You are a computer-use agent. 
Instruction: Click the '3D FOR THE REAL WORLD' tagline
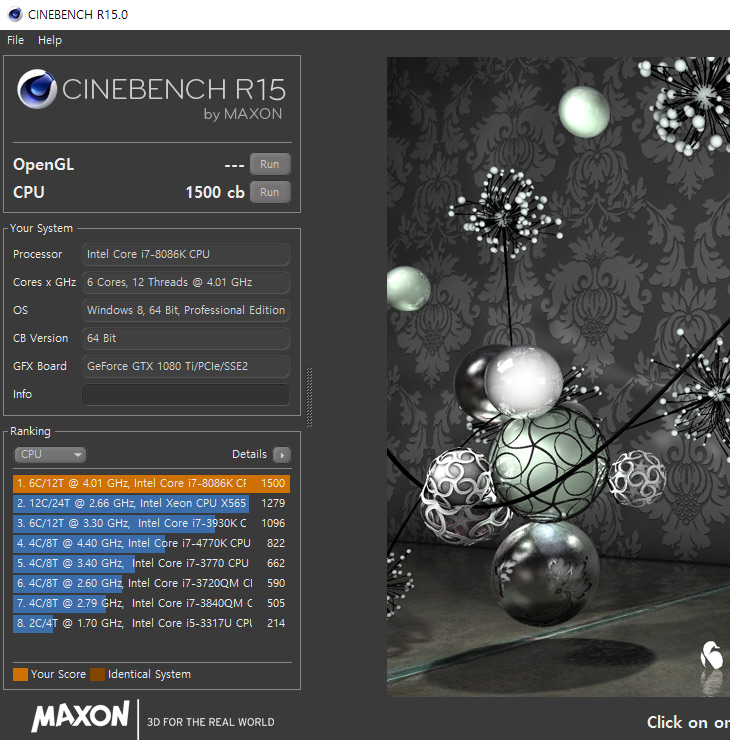[210, 722]
